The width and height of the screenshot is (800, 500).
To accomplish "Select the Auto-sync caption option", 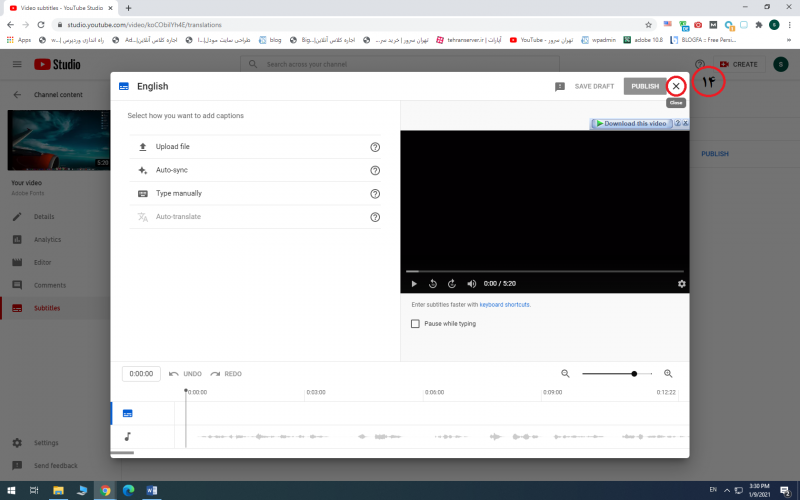I will click(171, 171).
